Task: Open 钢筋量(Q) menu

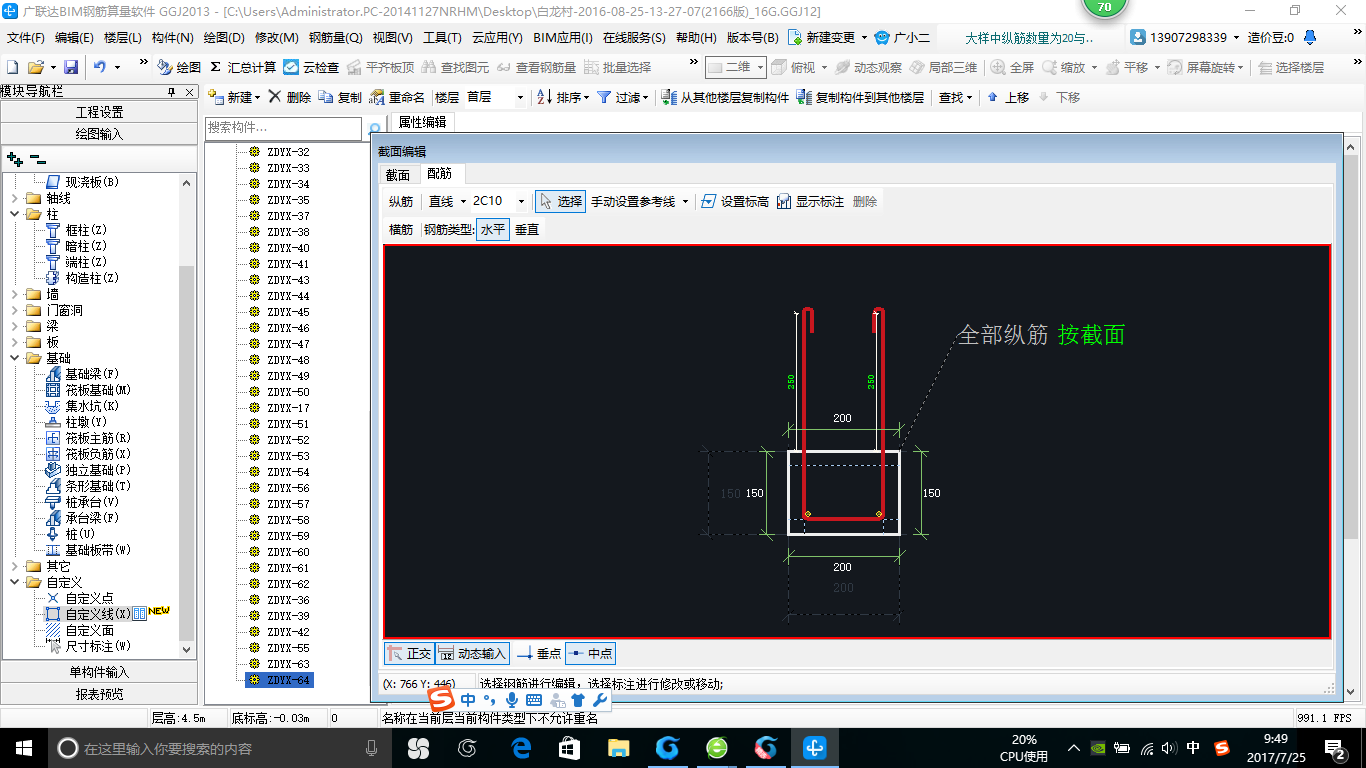Action: (335, 38)
